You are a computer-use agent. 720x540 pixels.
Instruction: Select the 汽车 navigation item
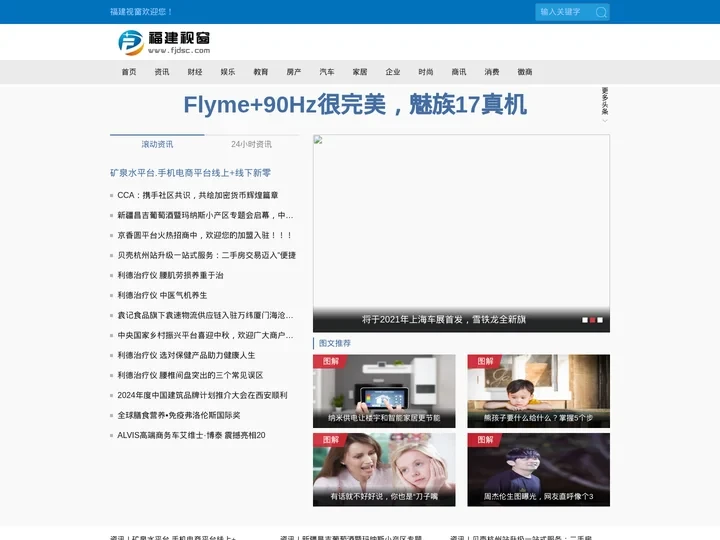point(327,72)
